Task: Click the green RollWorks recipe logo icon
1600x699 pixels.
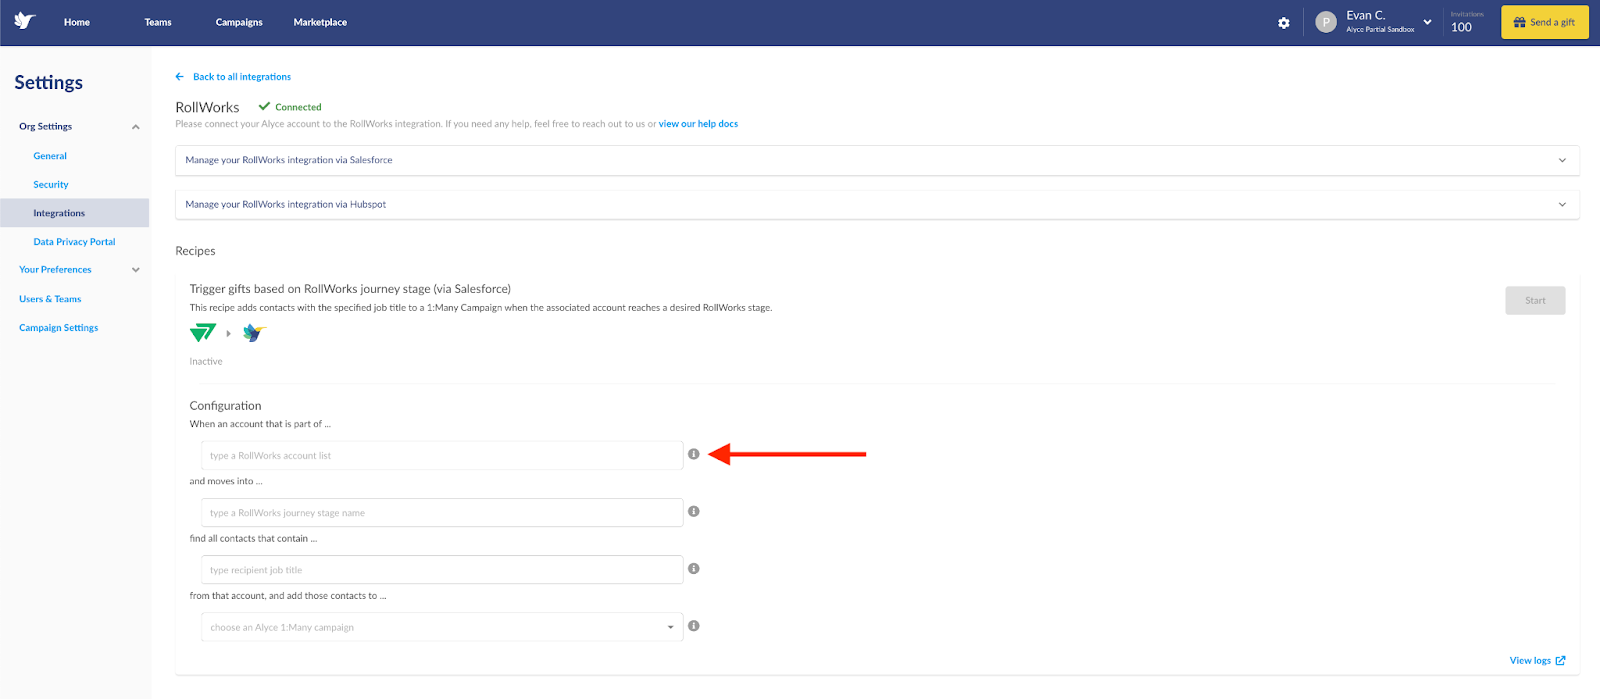Action: pos(203,332)
